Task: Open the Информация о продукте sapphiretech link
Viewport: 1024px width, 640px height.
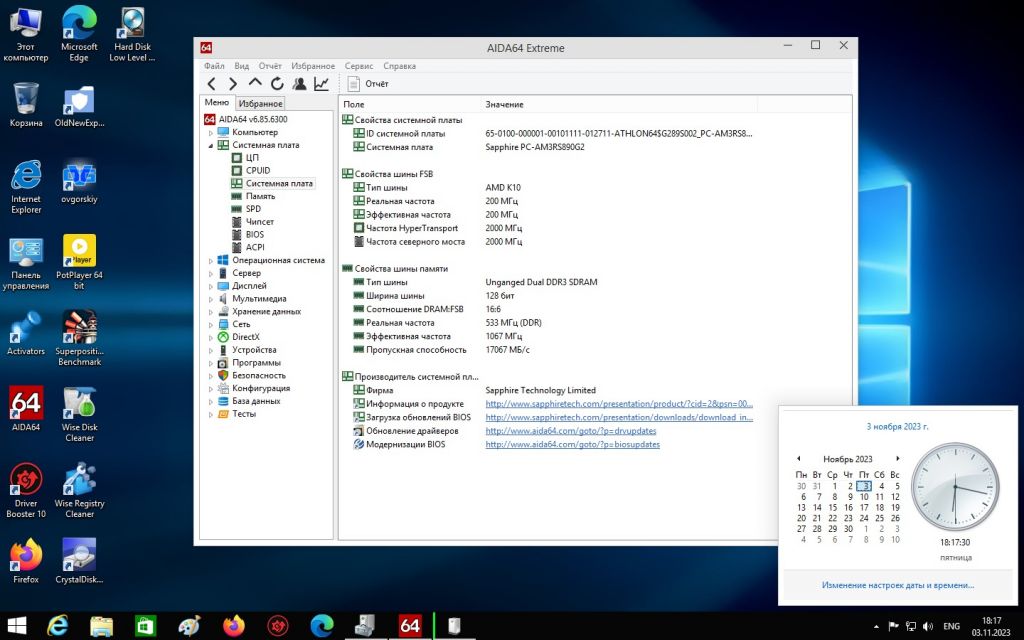Action: tap(618, 404)
